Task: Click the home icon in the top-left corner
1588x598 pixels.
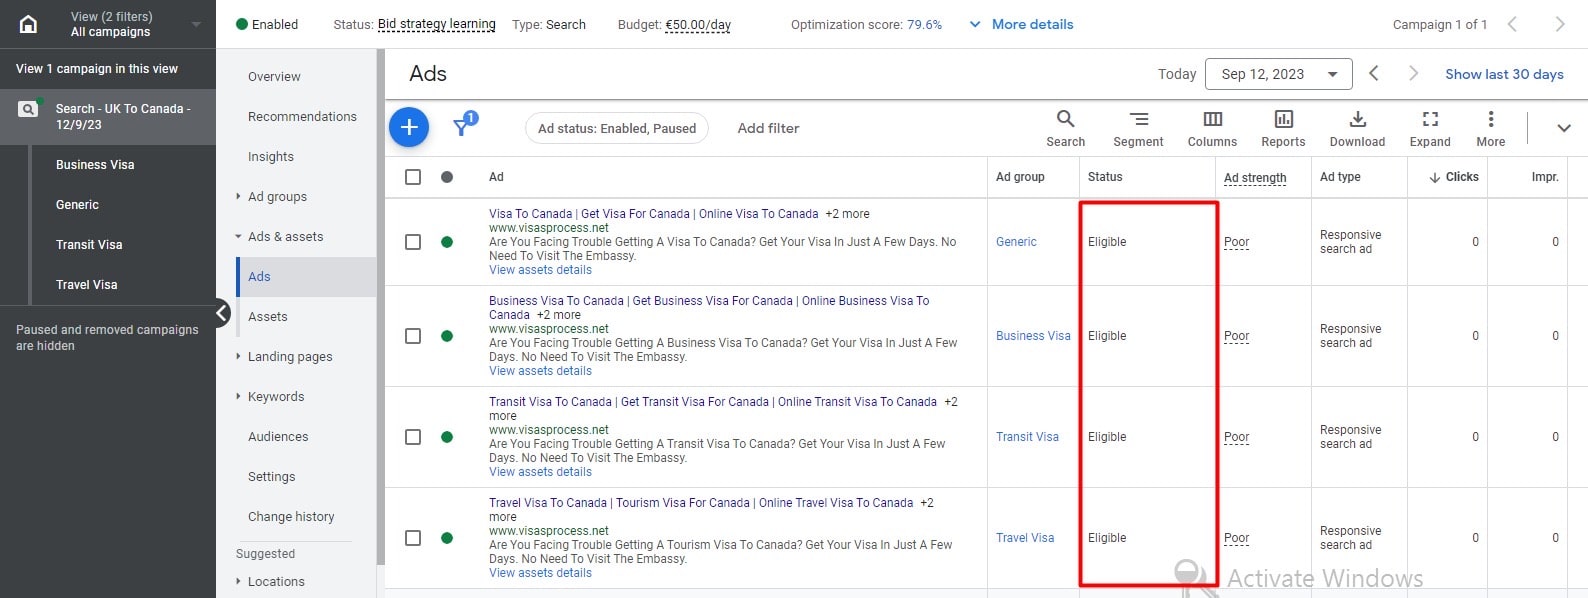Action: (29, 24)
